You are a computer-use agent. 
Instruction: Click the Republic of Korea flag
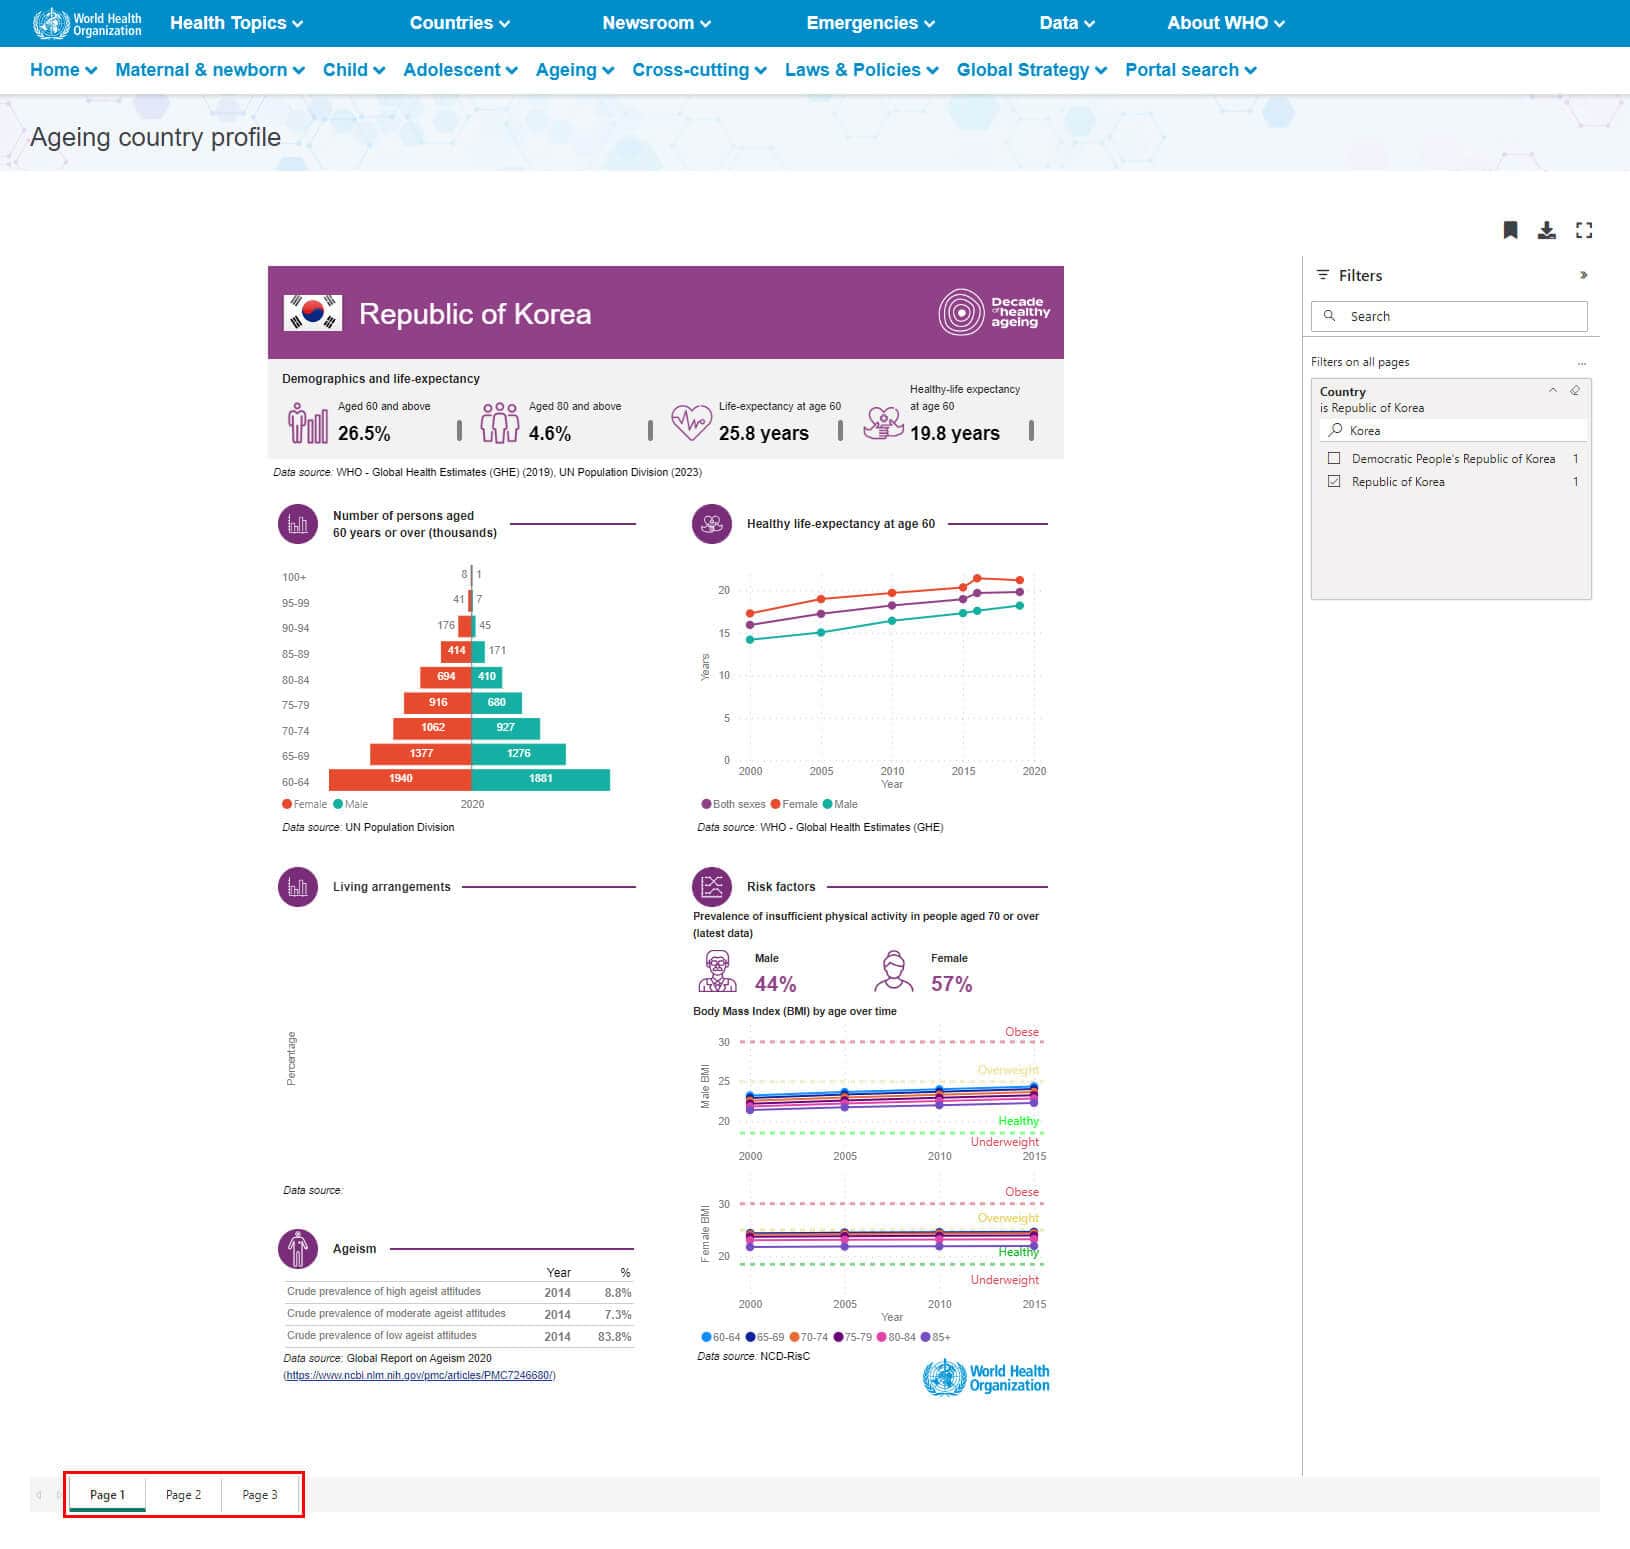pos(313,313)
